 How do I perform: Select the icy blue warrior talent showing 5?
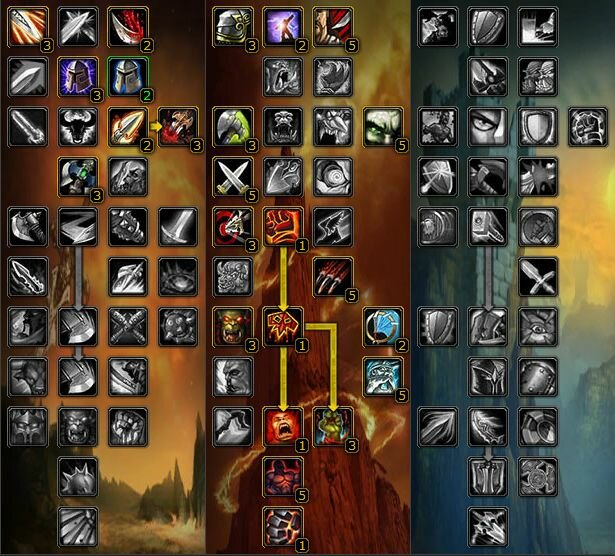click(383, 377)
